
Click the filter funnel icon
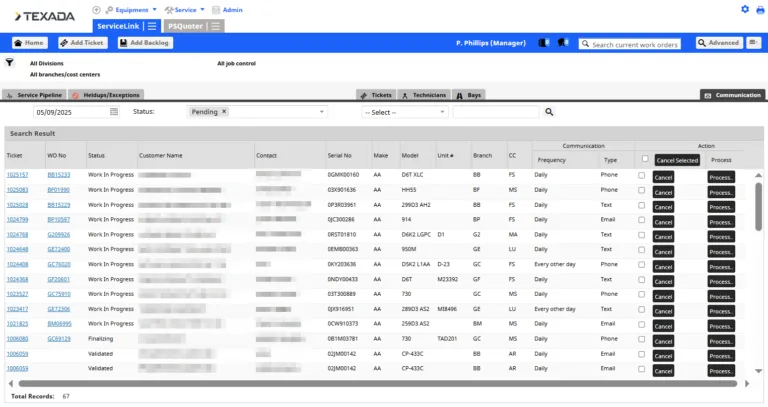pos(10,62)
